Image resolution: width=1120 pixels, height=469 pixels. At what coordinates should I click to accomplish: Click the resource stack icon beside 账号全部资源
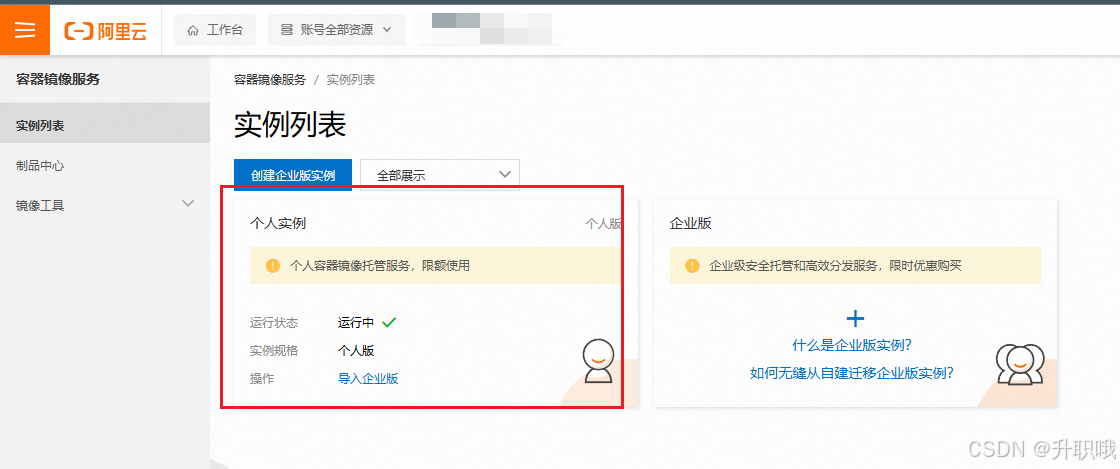[286, 30]
